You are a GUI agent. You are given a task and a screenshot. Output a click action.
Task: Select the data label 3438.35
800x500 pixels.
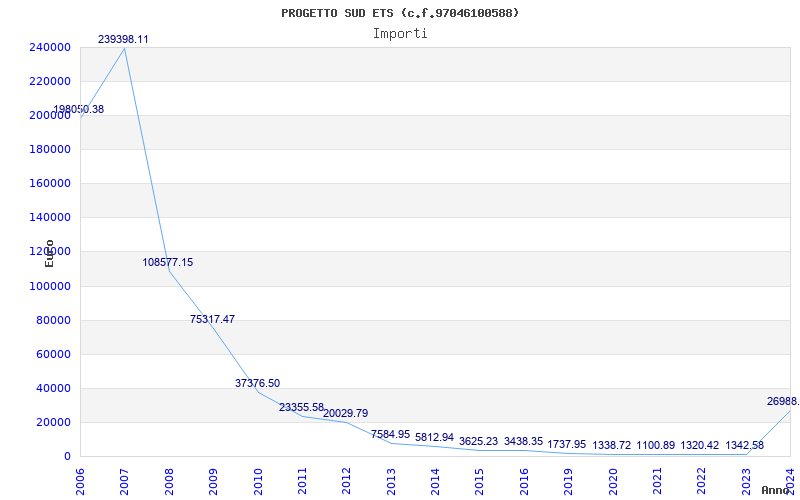point(523,441)
